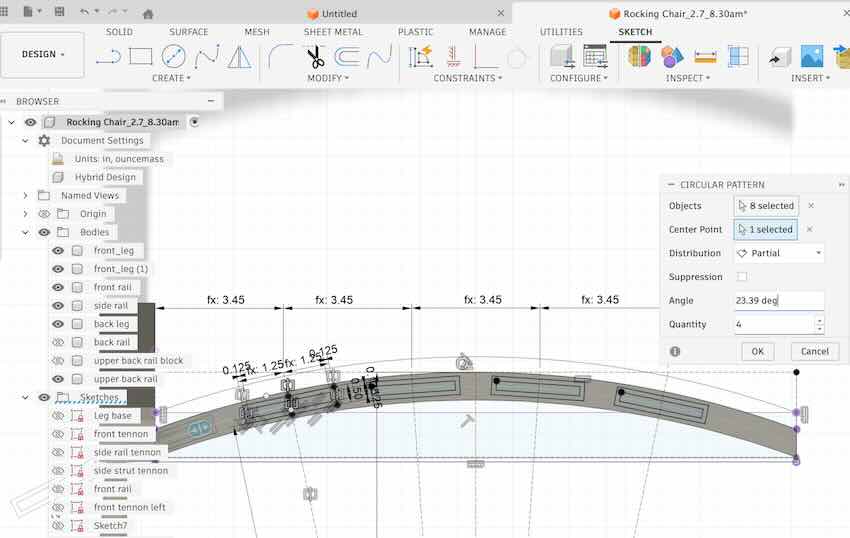The image size is (850, 538).
Task: Click the Home icon in title bar
Action: 147,14
